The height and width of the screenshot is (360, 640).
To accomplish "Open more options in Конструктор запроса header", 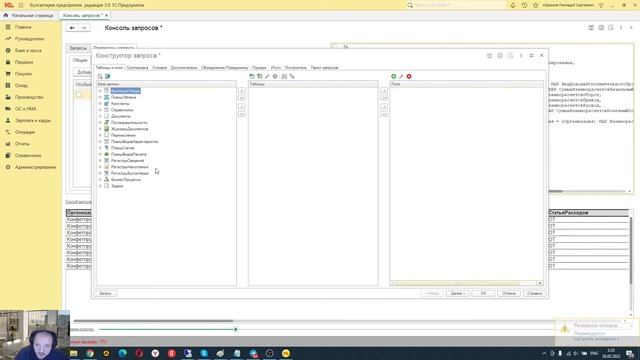I will (x=521, y=56).
